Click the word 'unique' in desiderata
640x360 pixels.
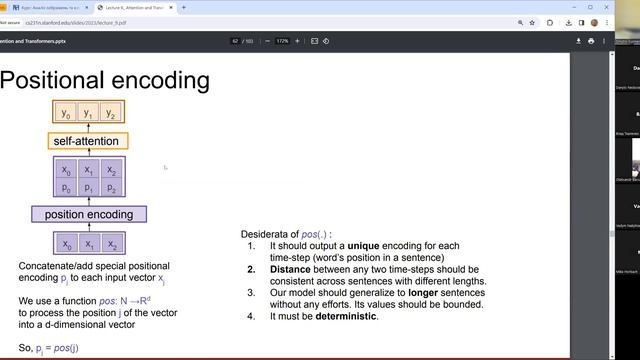(363, 246)
